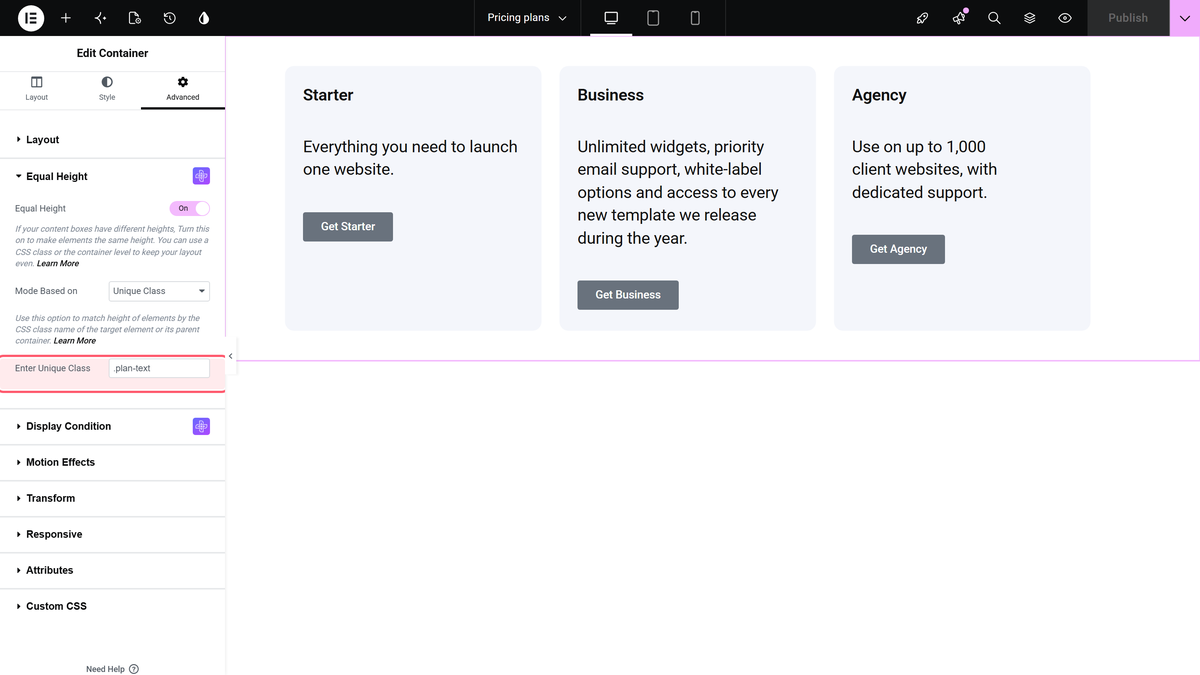The height and width of the screenshot is (675, 1200).
Task: Click purple plugin icon beside Equal Height
Action: tap(201, 176)
